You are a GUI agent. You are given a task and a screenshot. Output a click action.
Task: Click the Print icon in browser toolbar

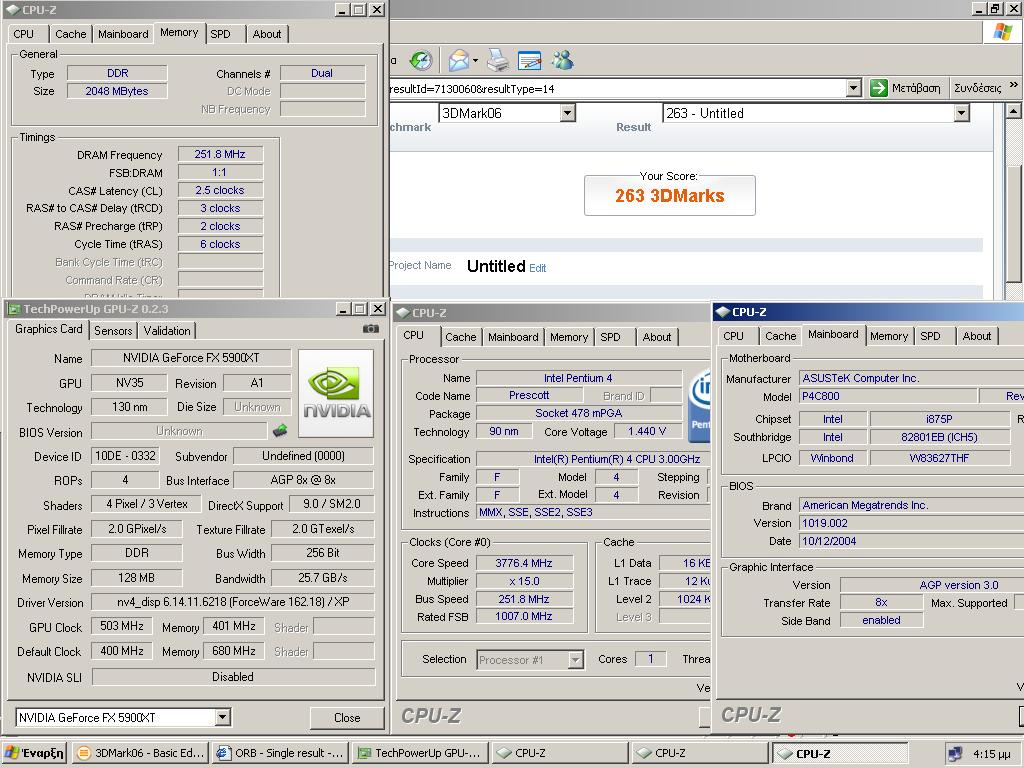pyautogui.click(x=498, y=61)
